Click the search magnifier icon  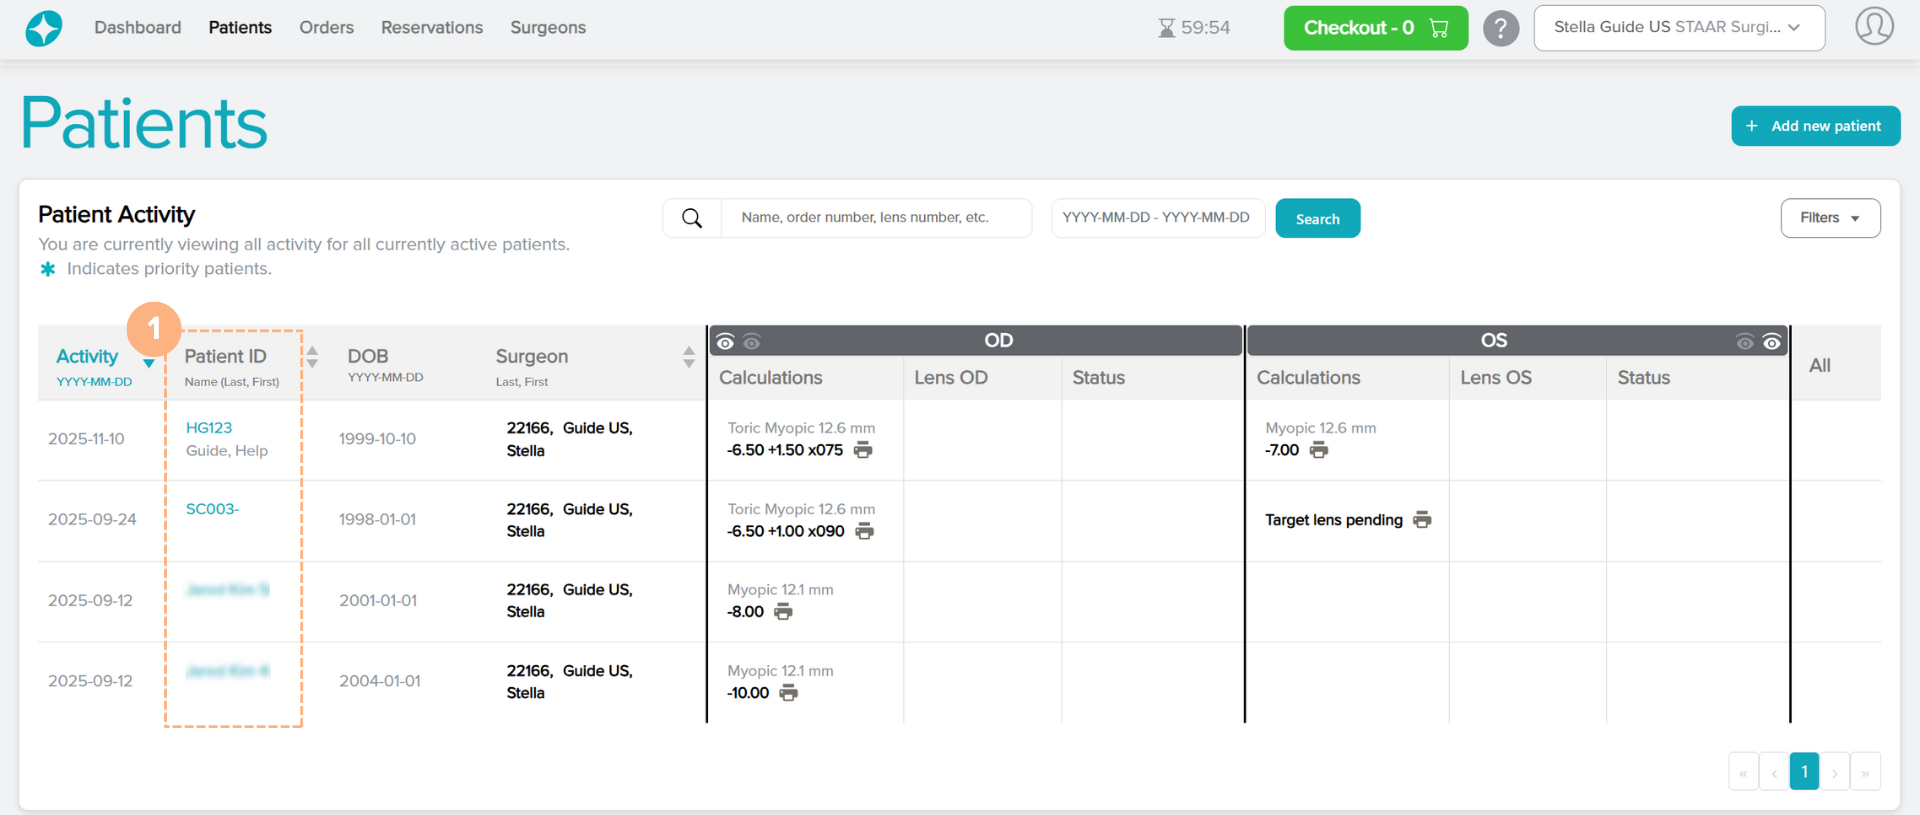click(x=692, y=218)
